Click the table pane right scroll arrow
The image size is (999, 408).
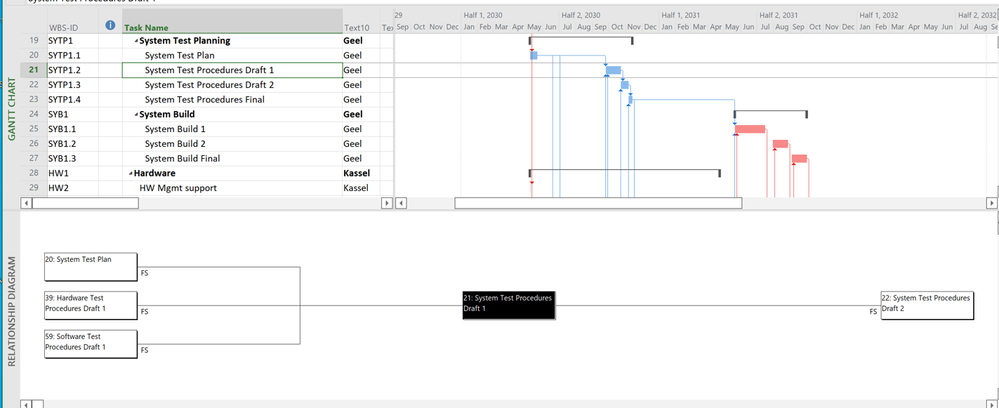point(387,203)
